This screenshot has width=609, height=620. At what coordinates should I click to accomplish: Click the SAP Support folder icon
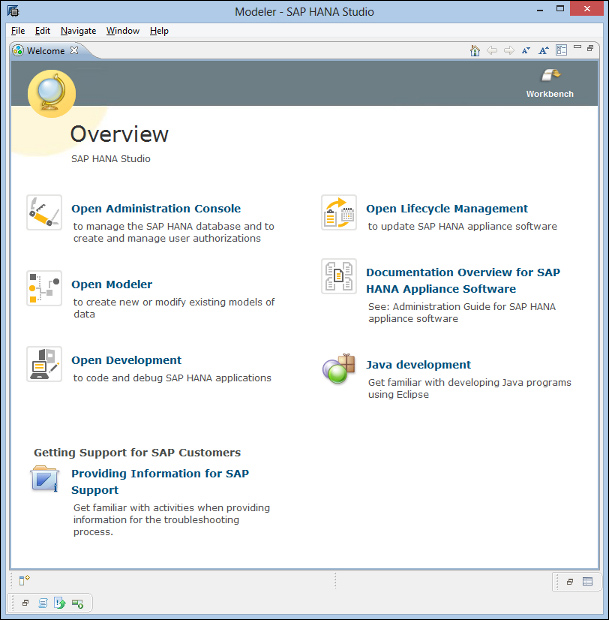click(x=44, y=478)
